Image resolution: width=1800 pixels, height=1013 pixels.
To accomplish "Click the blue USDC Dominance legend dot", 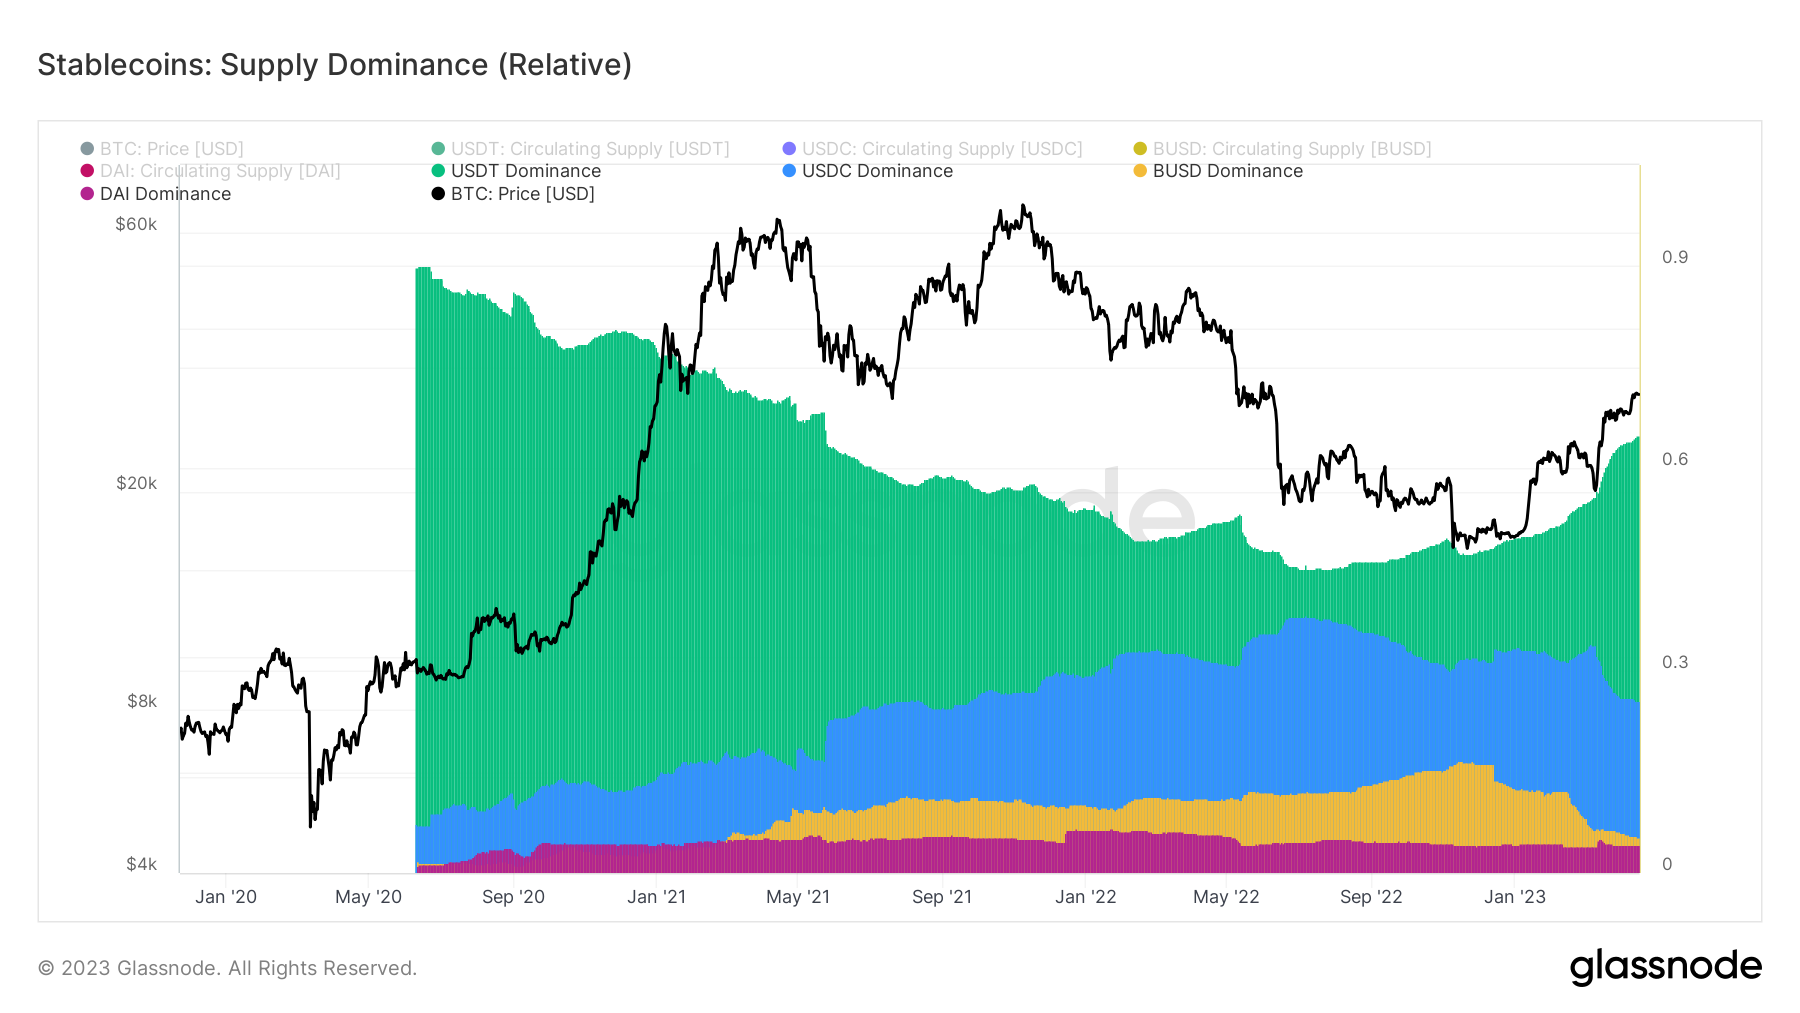I will [789, 171].
